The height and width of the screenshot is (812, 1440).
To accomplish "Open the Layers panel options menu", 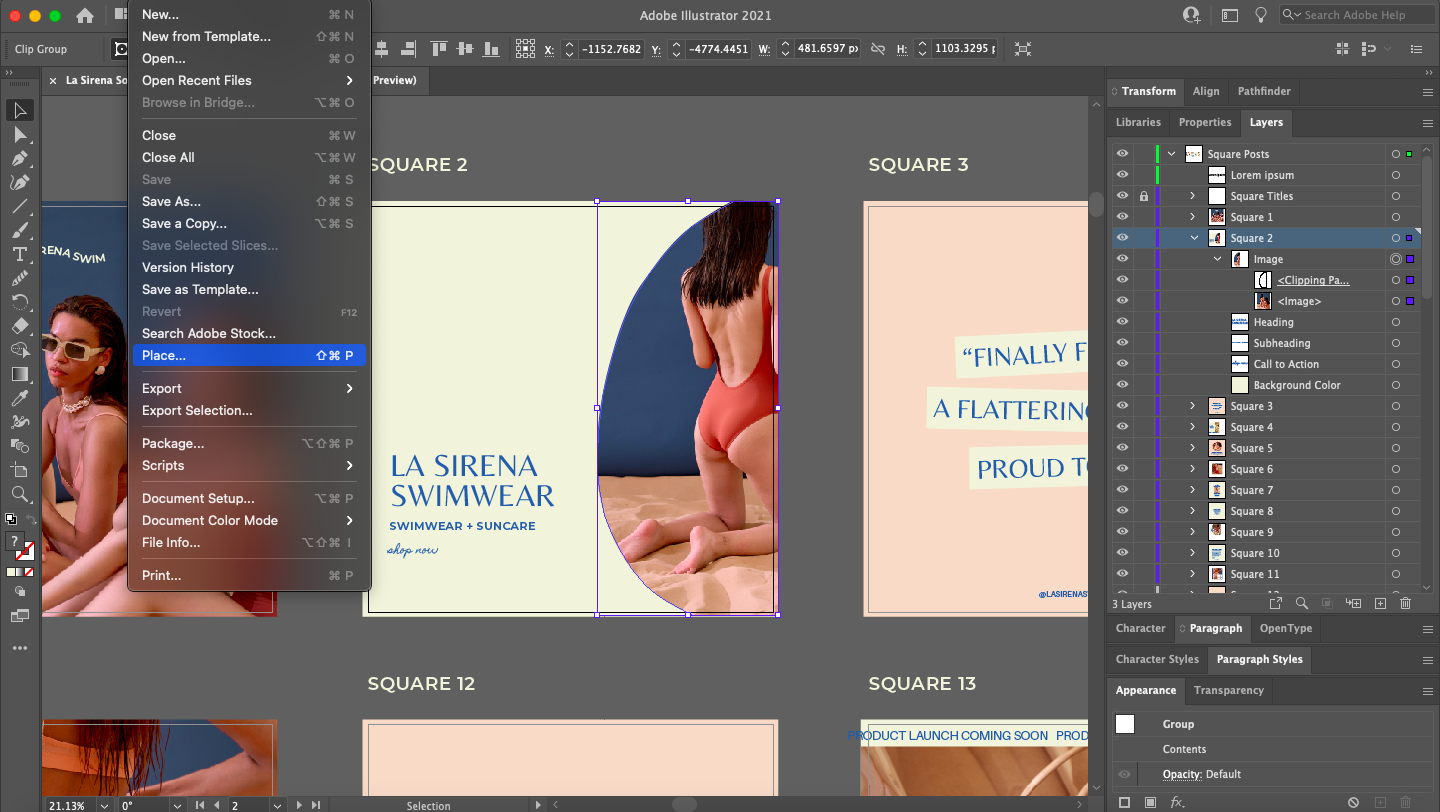I will 1427,123.
